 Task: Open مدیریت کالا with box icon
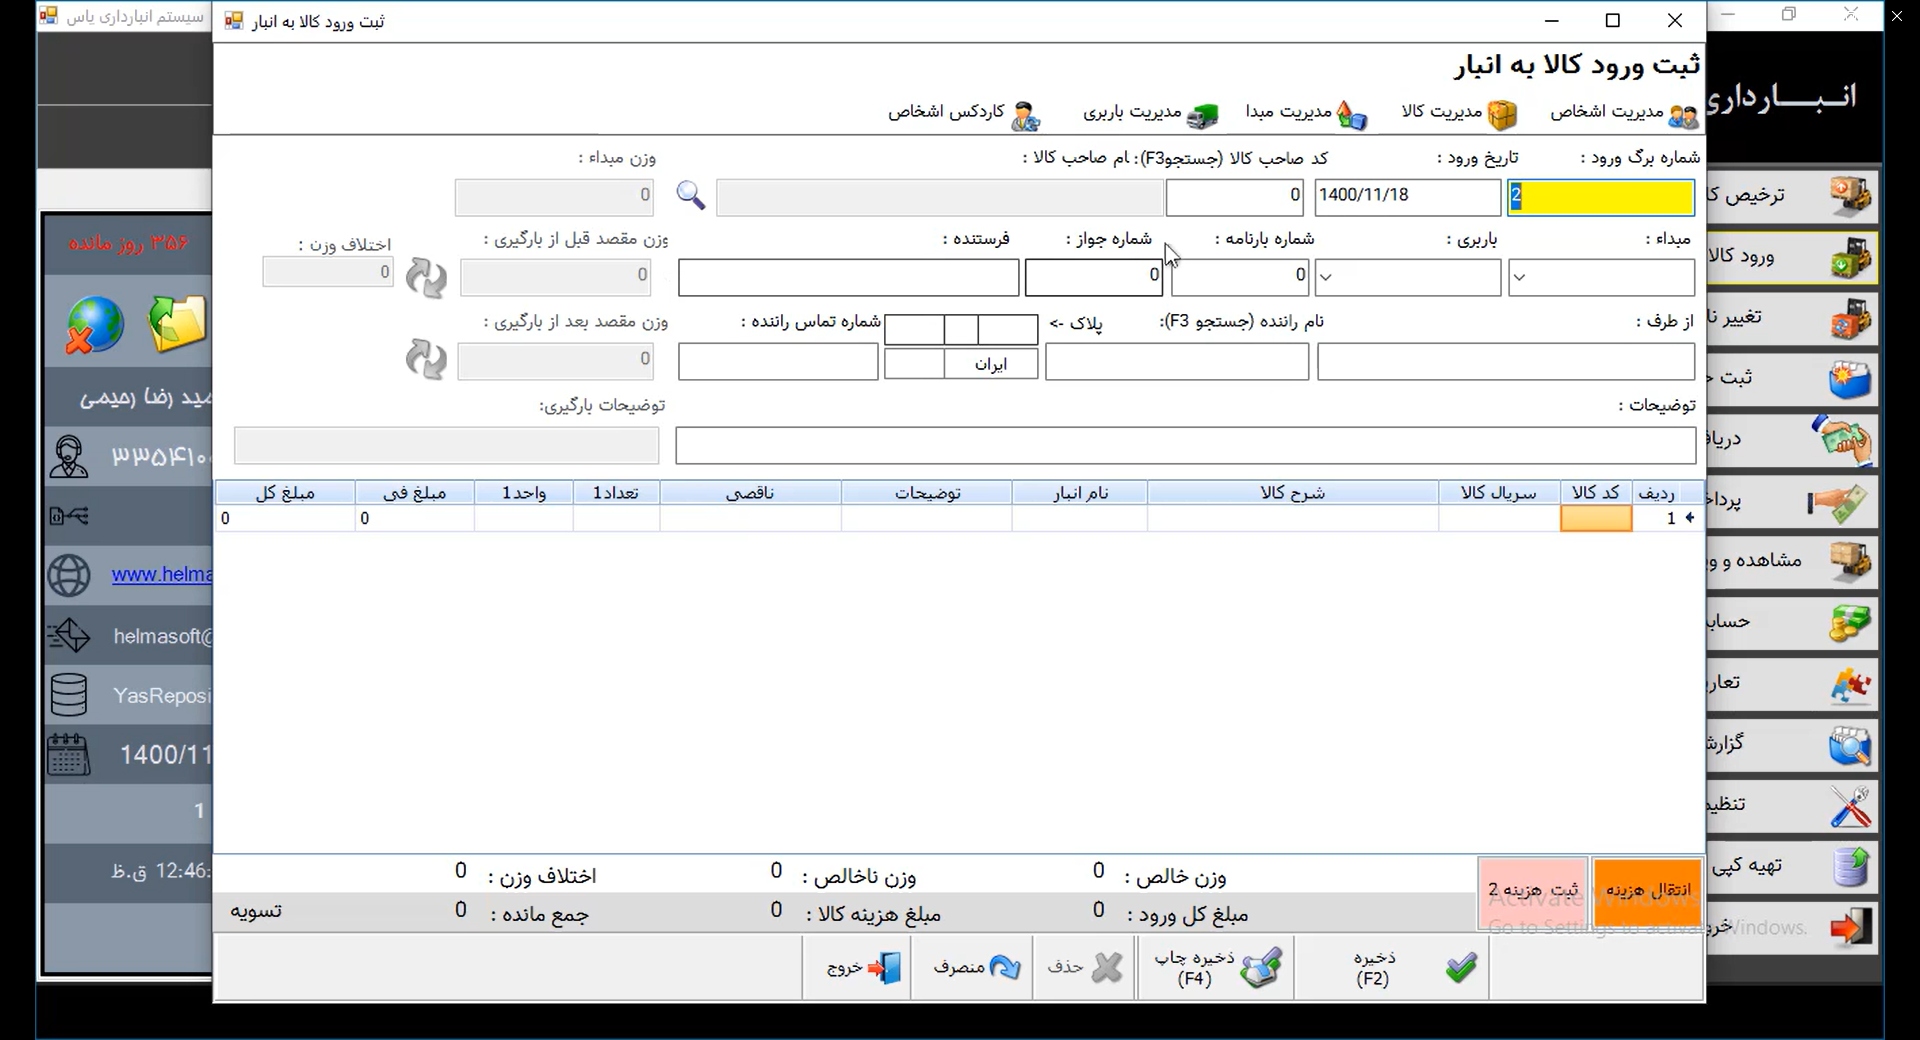1459,114
